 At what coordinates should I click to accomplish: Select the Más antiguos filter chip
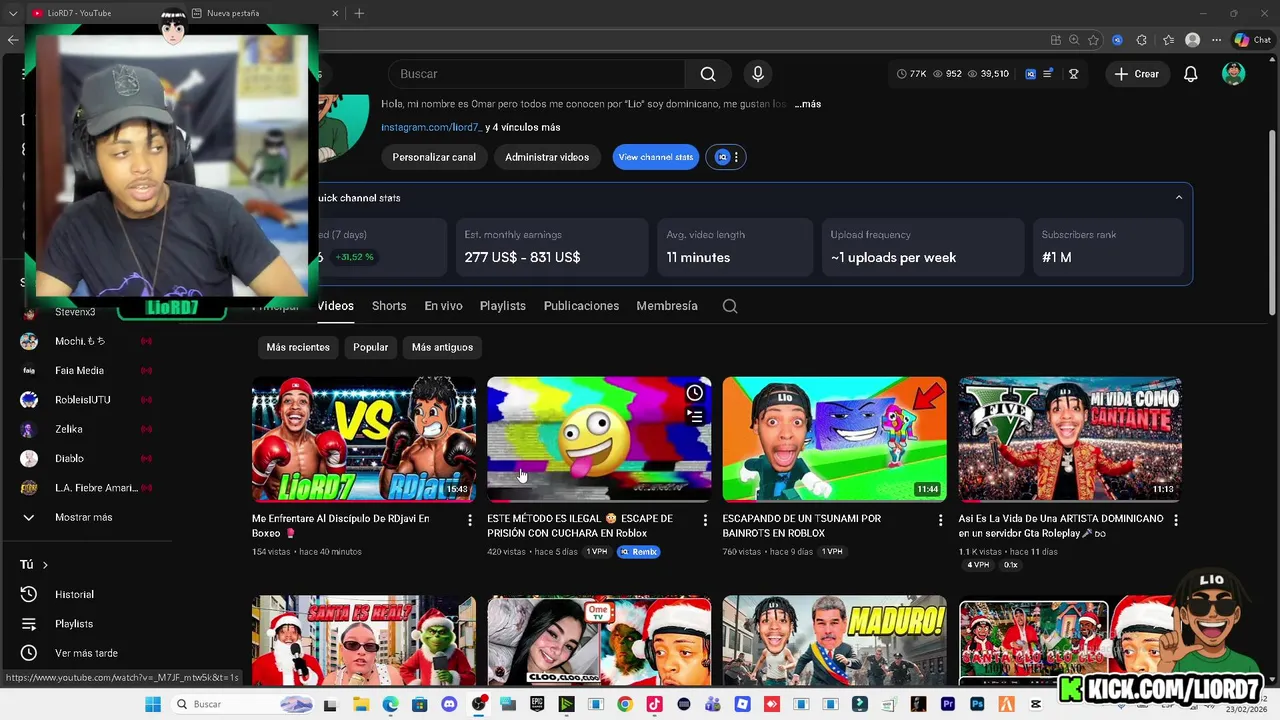pyautogui.click(x=442, y=347)
